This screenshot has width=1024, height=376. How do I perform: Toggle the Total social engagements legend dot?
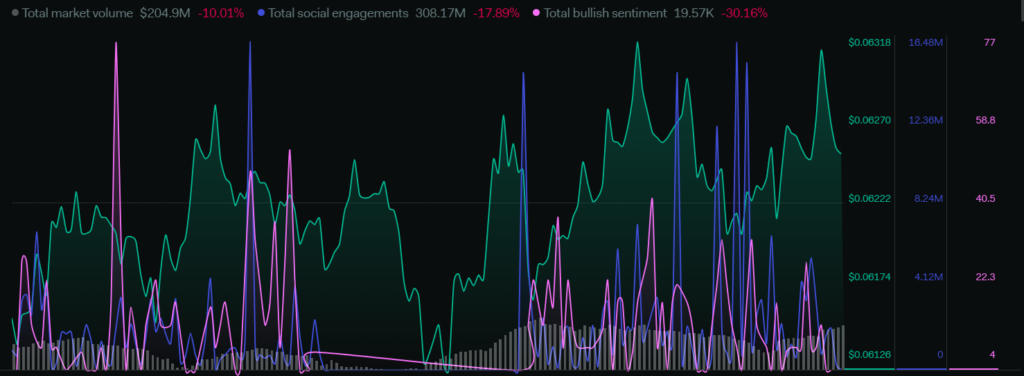pos(261,12)
